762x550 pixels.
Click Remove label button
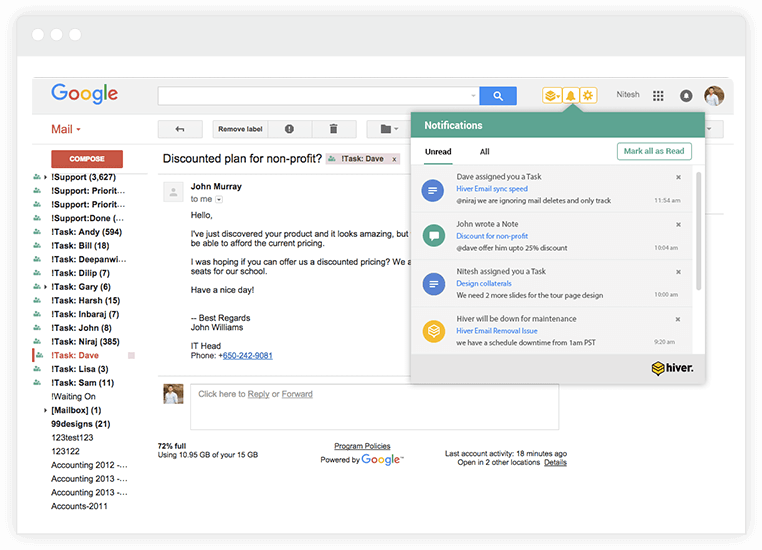[x=240, y=129]
